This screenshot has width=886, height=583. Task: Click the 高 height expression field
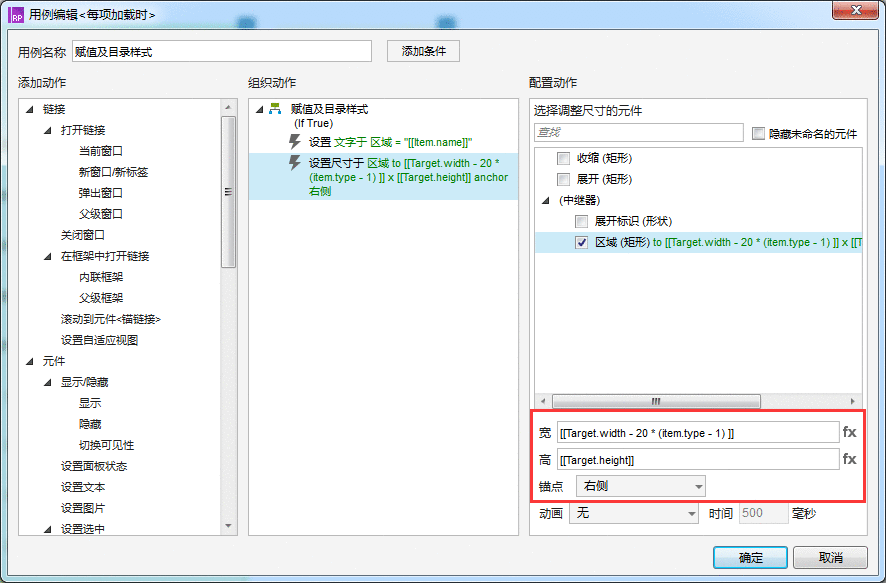point(698,459)
